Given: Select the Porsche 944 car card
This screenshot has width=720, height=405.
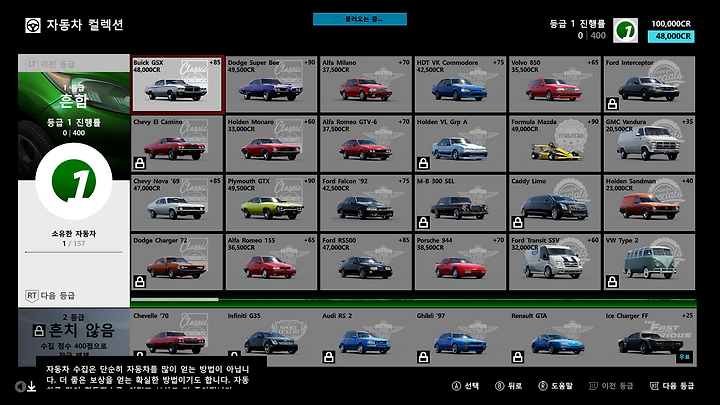Looking at the screenshot, I should pos(460,263).
